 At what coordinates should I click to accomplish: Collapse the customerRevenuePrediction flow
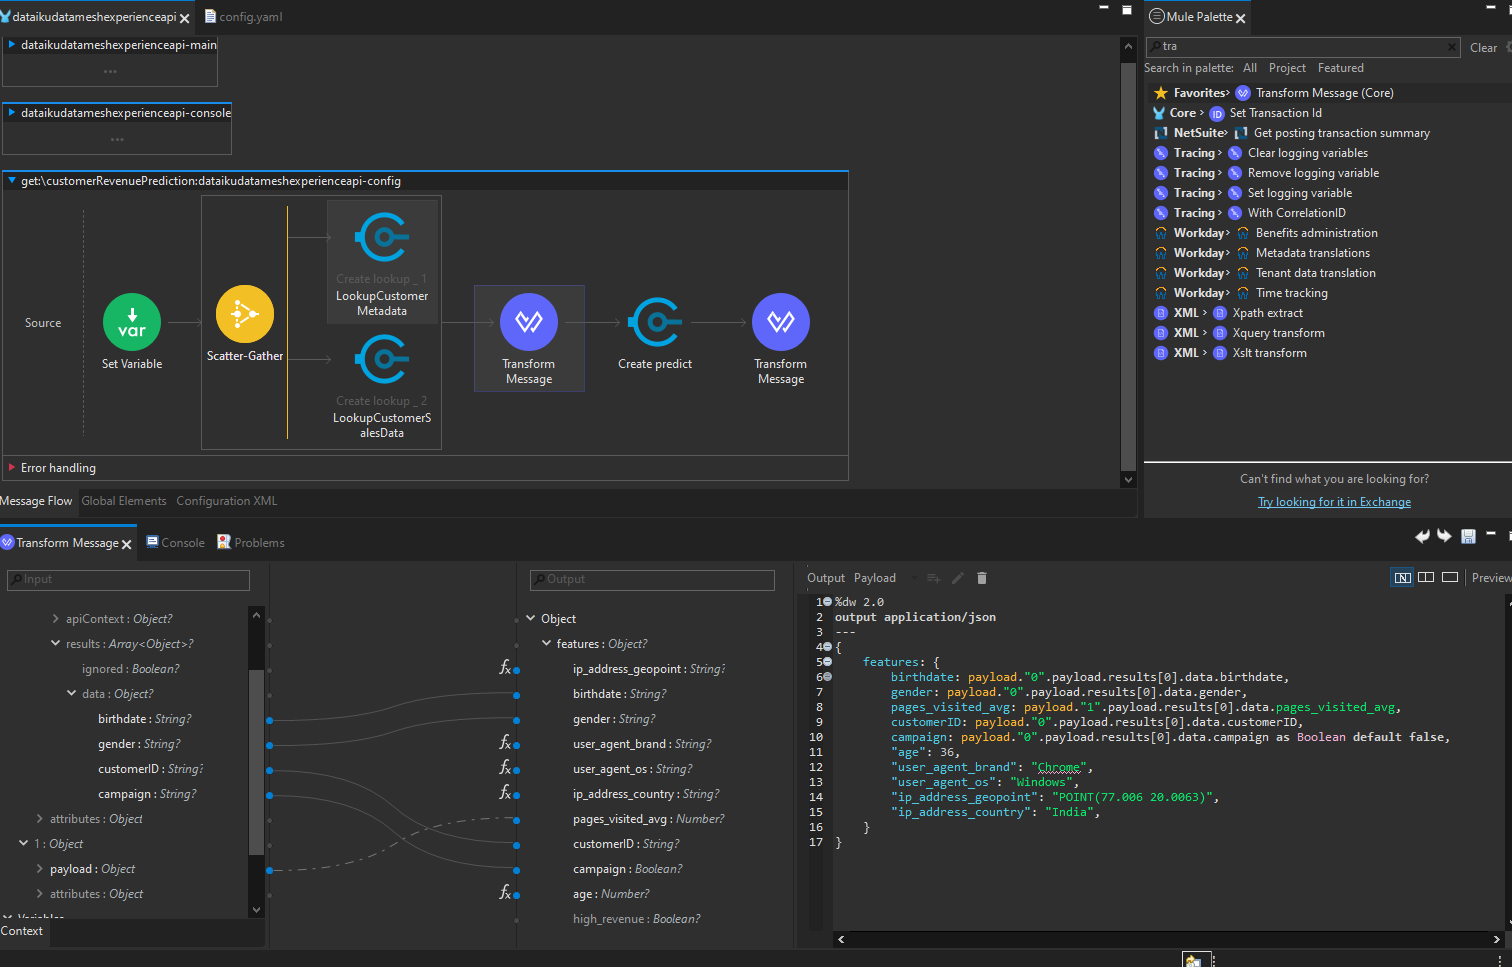[12, 181]
